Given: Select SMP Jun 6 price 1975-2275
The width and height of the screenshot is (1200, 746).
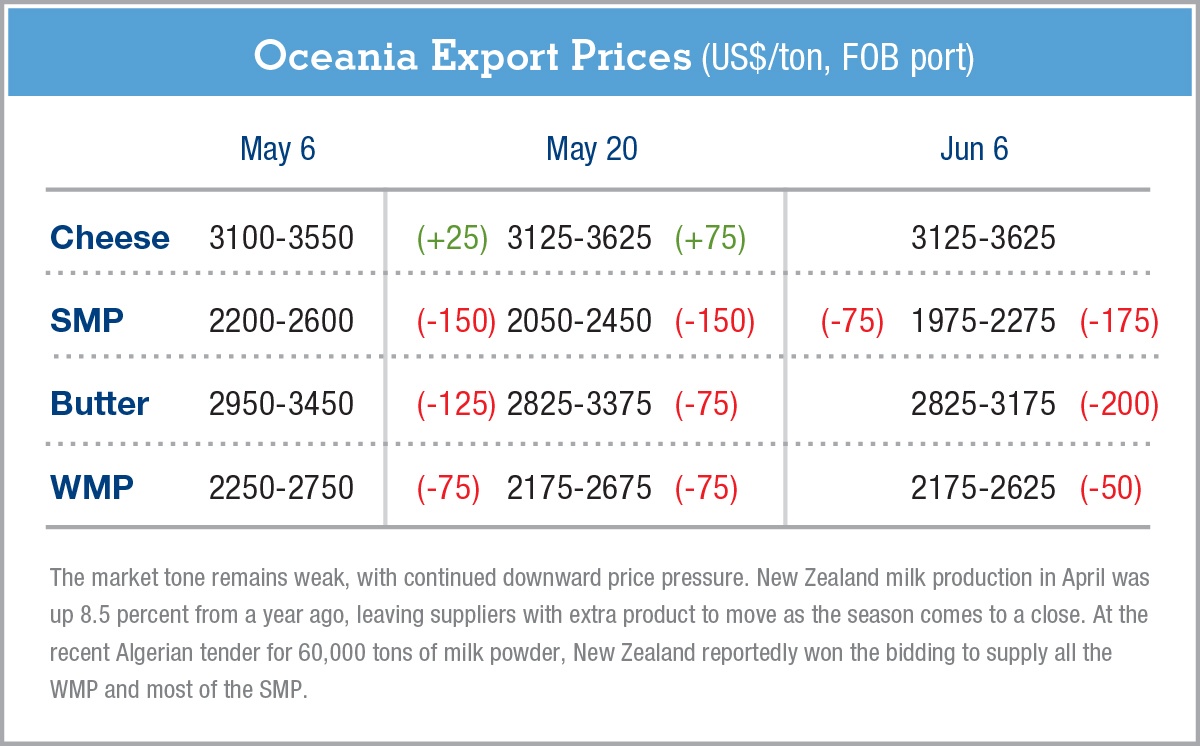Looking at the screenshot, I should 983,321.
